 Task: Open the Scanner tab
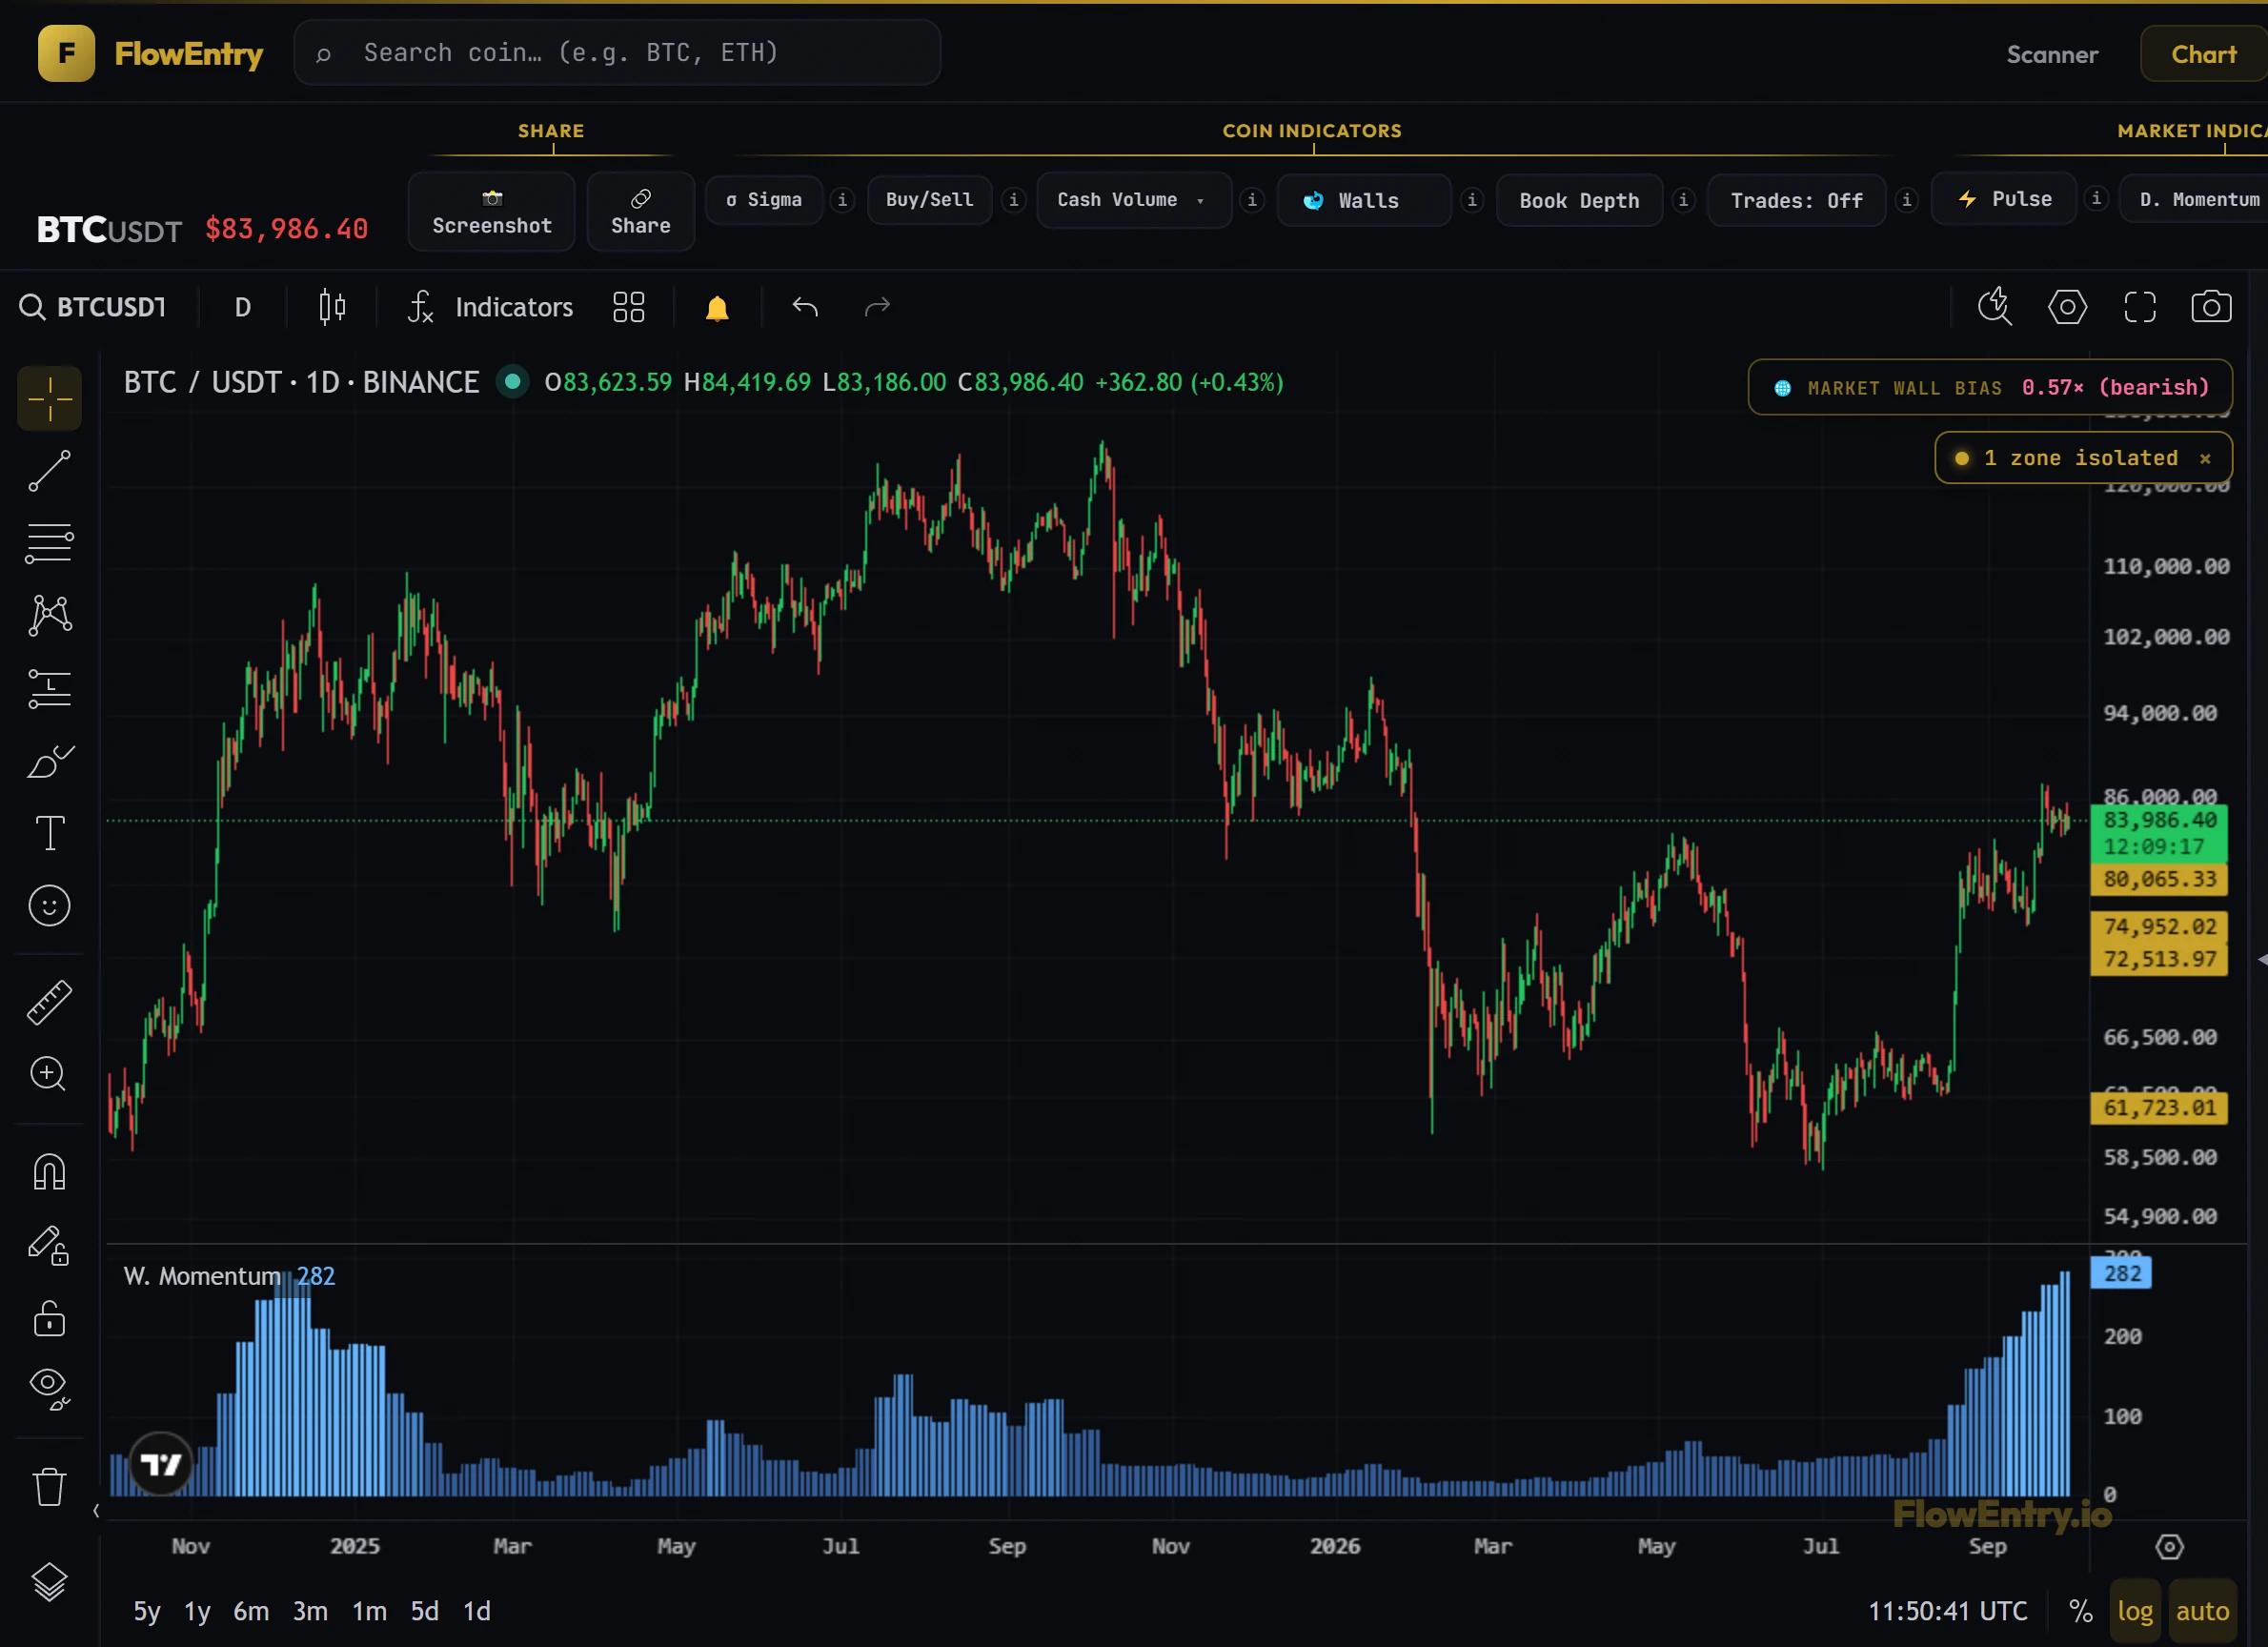click(2052, 54)
